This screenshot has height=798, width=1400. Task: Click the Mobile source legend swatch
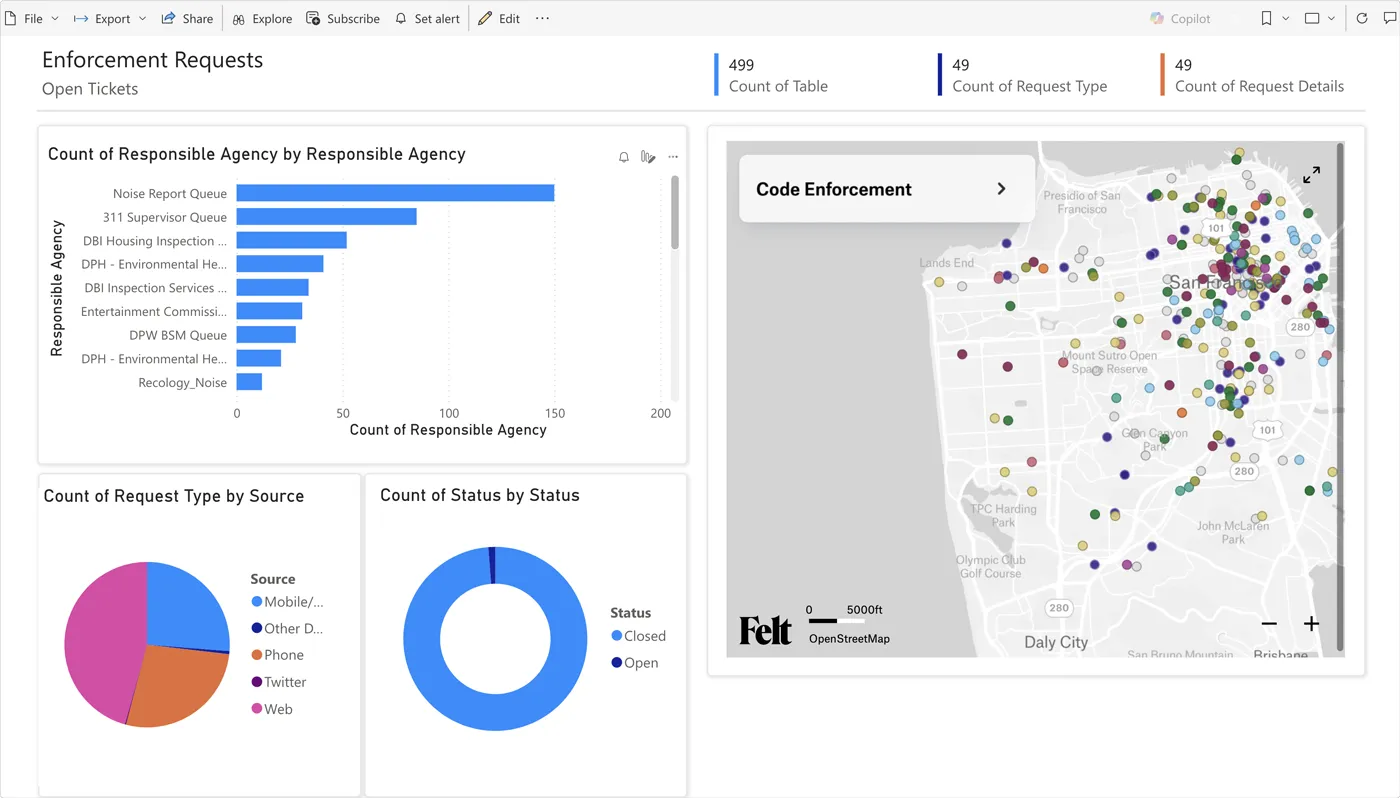(x=257, y=602)
